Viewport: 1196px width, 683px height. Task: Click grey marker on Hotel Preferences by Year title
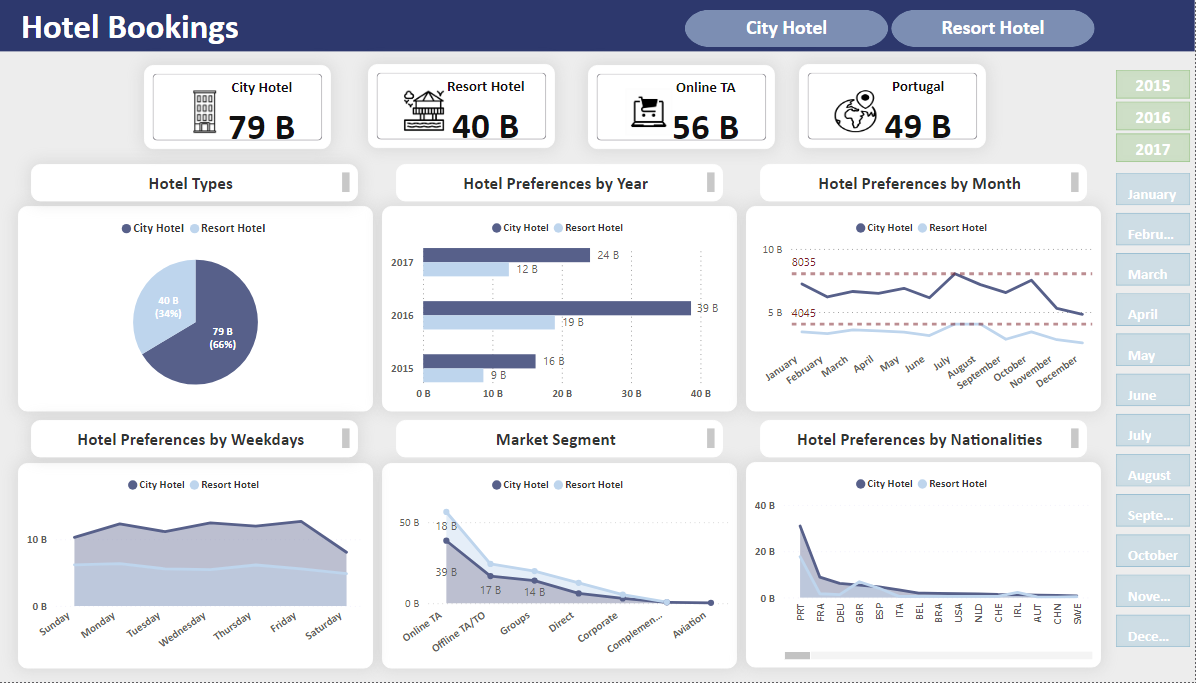[x=711, y=182]
